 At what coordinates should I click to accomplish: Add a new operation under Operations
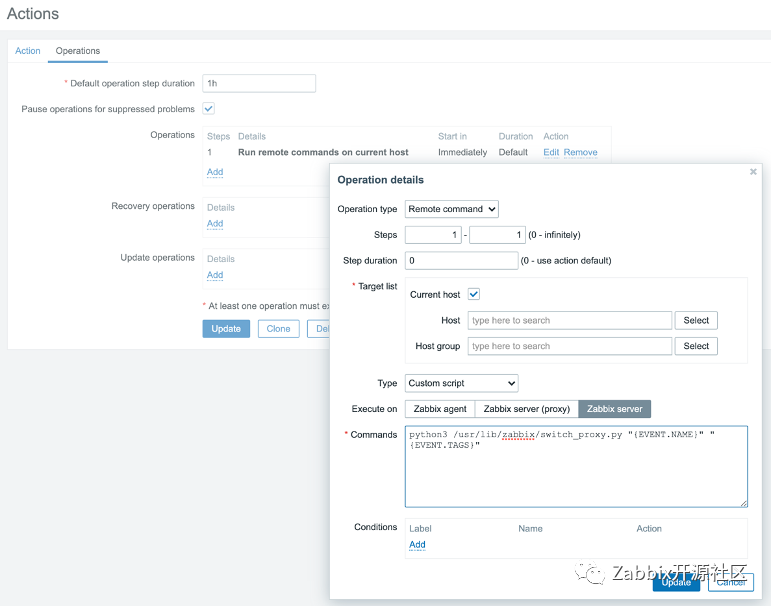(x=215, y=172)
